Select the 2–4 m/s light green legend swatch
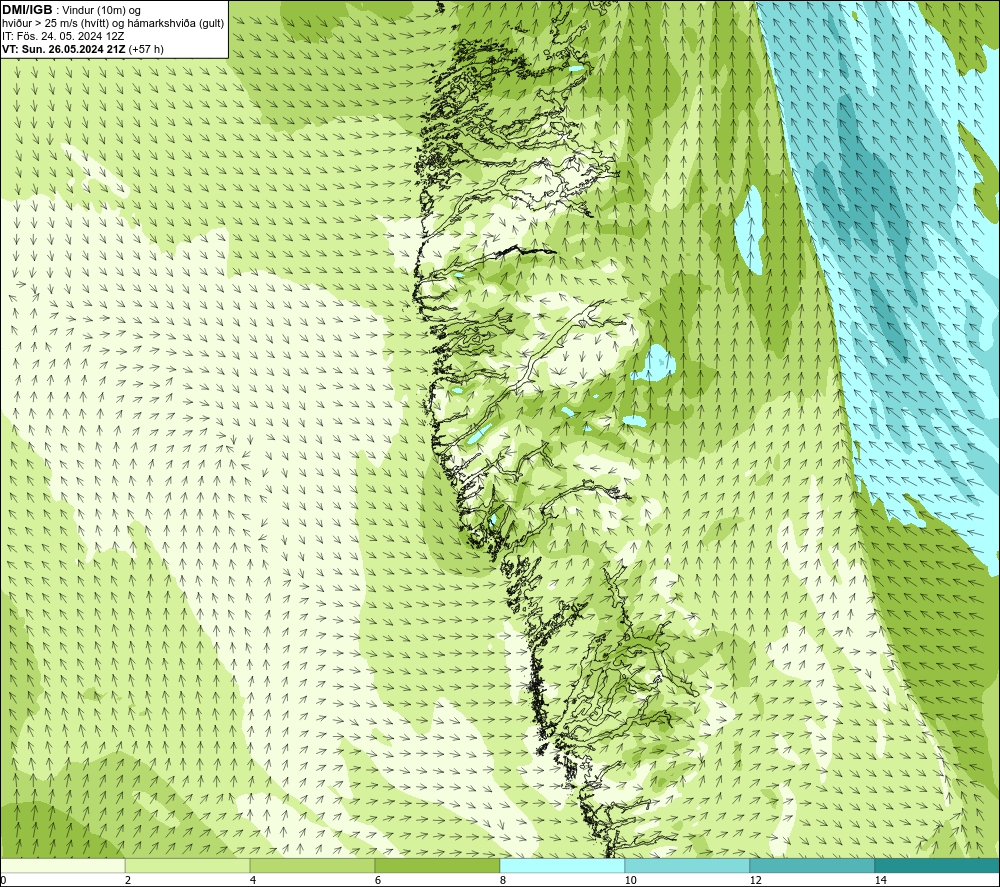 click(188, 865)
